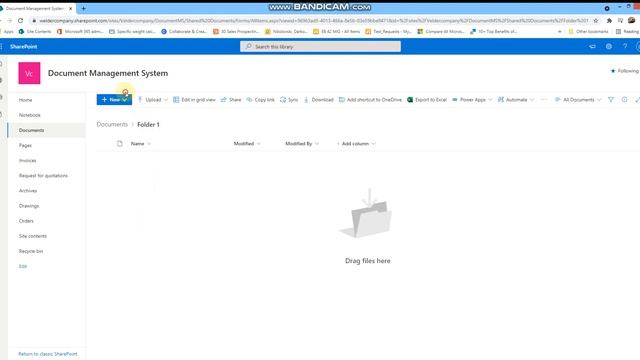This screenshot has width=640, height=360.
Task: Open the New item dropdown button
Action: point(114,100)
